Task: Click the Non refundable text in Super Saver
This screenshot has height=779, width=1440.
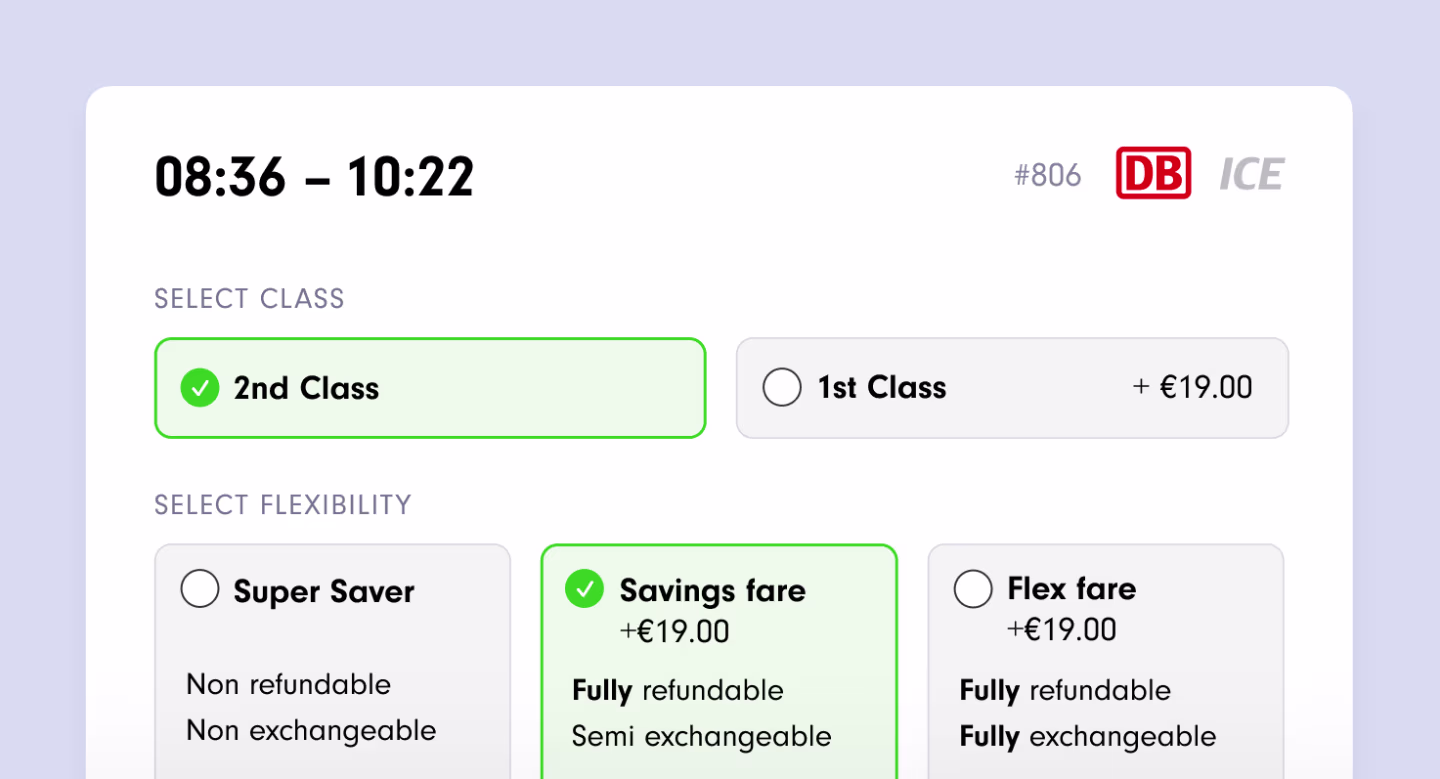Action: click(x=288, y=685)
